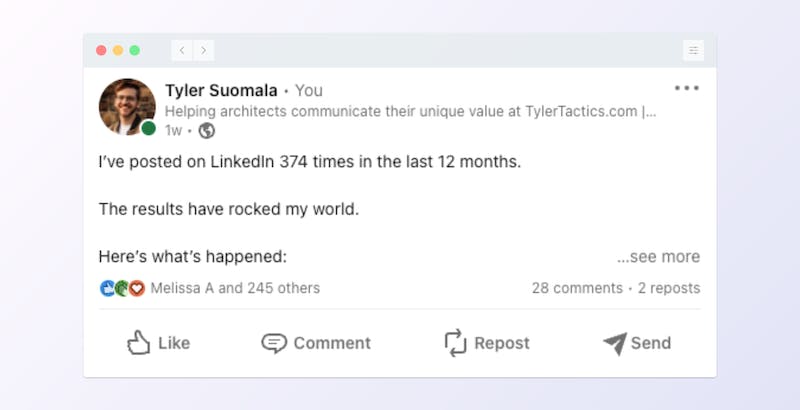This screenshot has height=410, width=800.
Task: Click the Send paper plane icon
Action: pyautogui.click(x=615, y=344)
